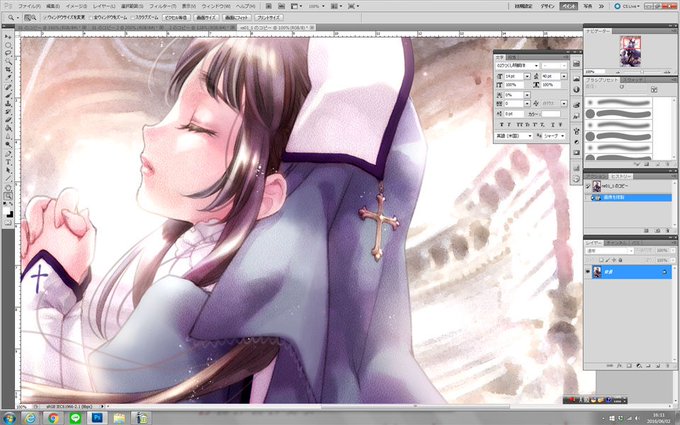Select the Line shape tool
Viewport: 680px width, 425px height.
tap(8, 179)
